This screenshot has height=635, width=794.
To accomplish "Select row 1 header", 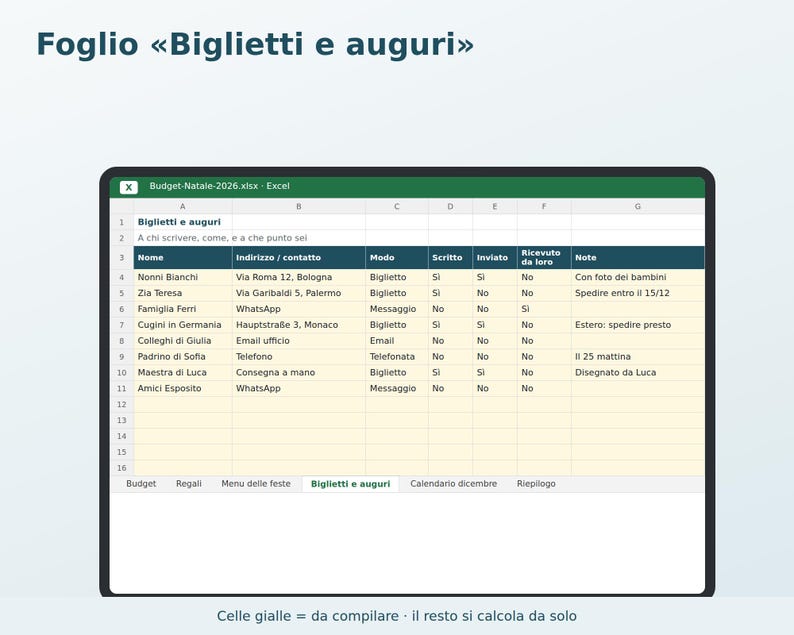I will click(122, 222).
